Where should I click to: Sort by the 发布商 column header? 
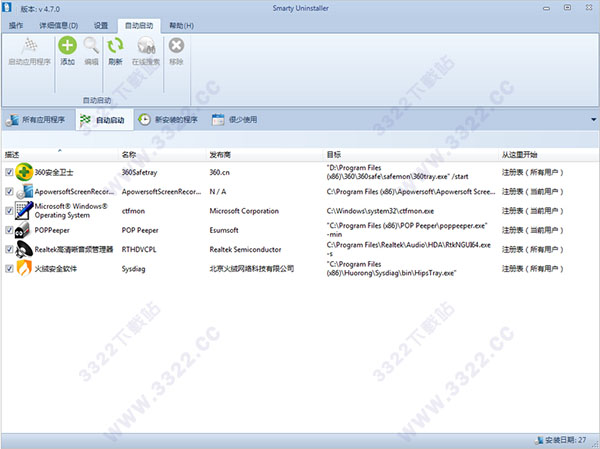click(x=265, y=155)
